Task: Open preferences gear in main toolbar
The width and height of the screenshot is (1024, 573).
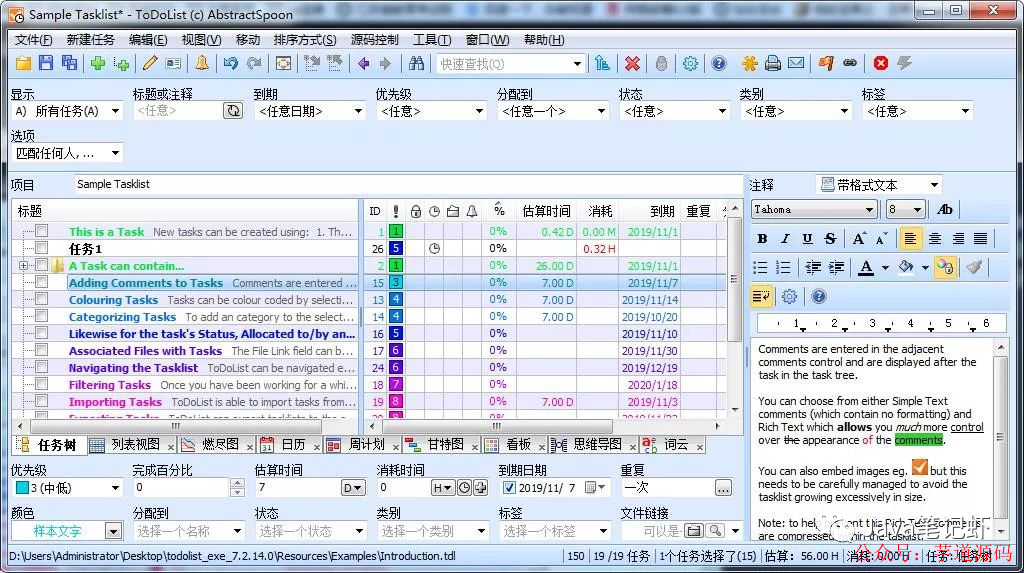Action: [690, 63]
